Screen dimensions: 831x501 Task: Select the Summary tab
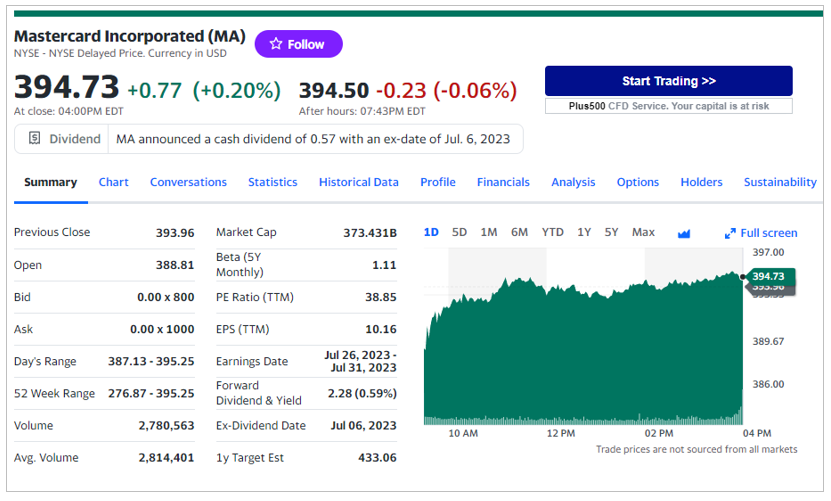tap(50, 182)
